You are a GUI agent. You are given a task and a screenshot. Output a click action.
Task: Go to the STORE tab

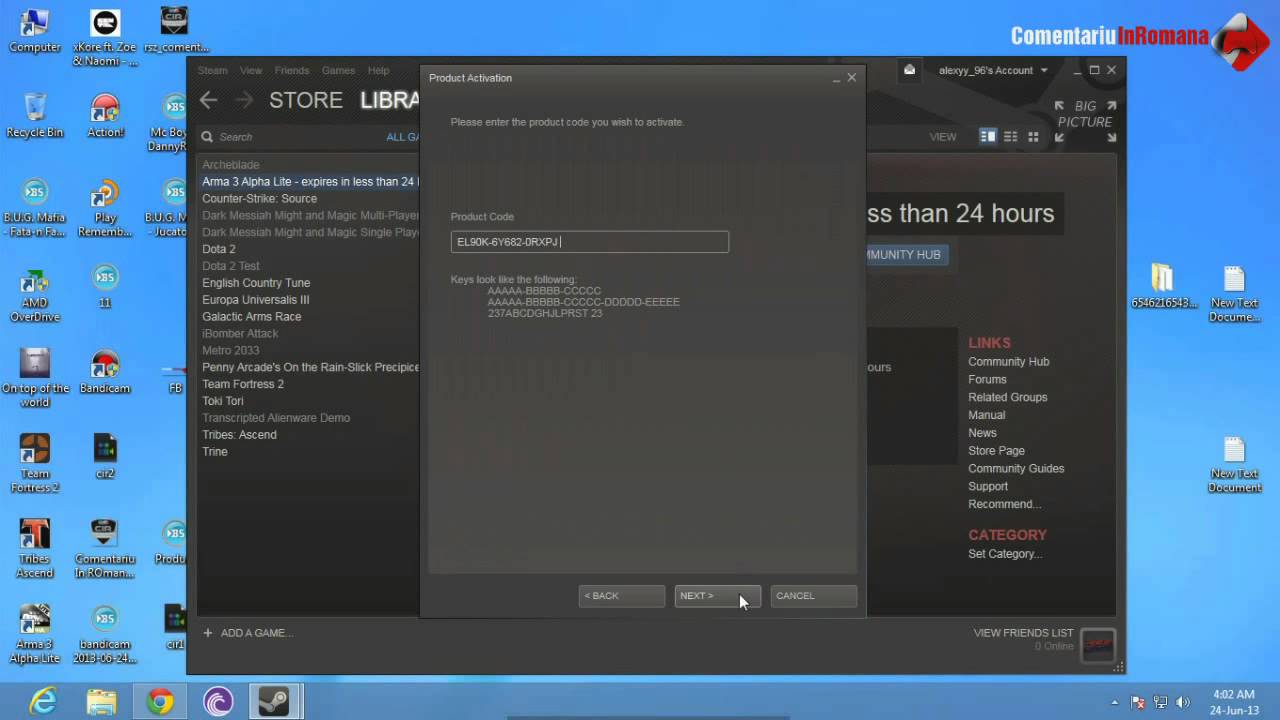pyautogui.click(x=306, y=100)
